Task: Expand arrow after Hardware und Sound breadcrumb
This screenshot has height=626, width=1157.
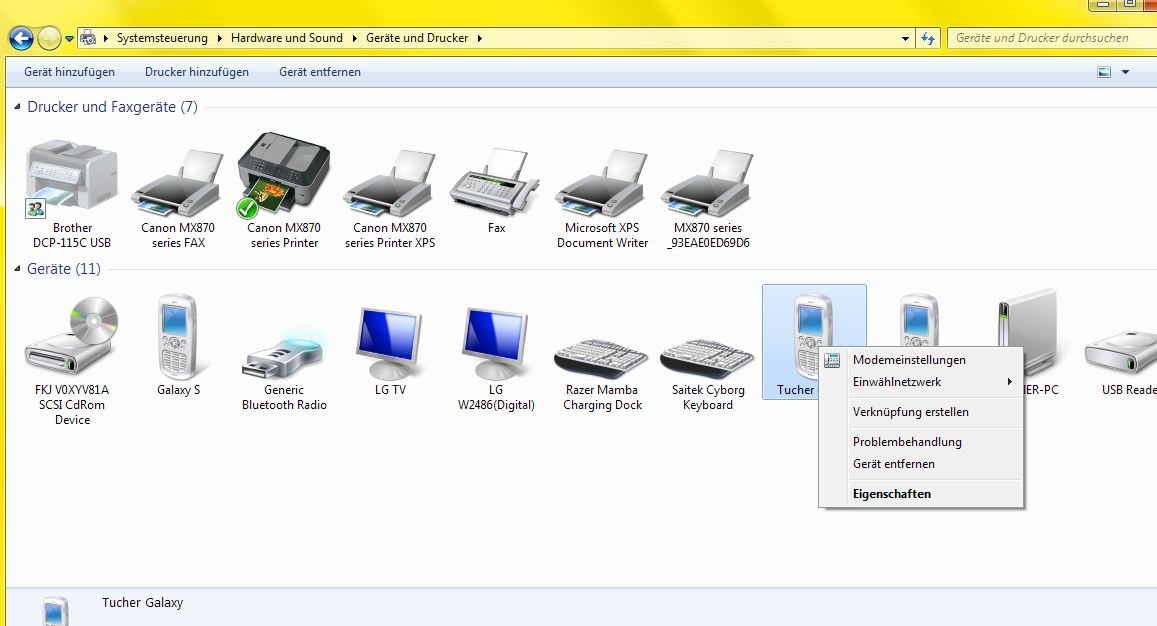Action: pos(354,38)
